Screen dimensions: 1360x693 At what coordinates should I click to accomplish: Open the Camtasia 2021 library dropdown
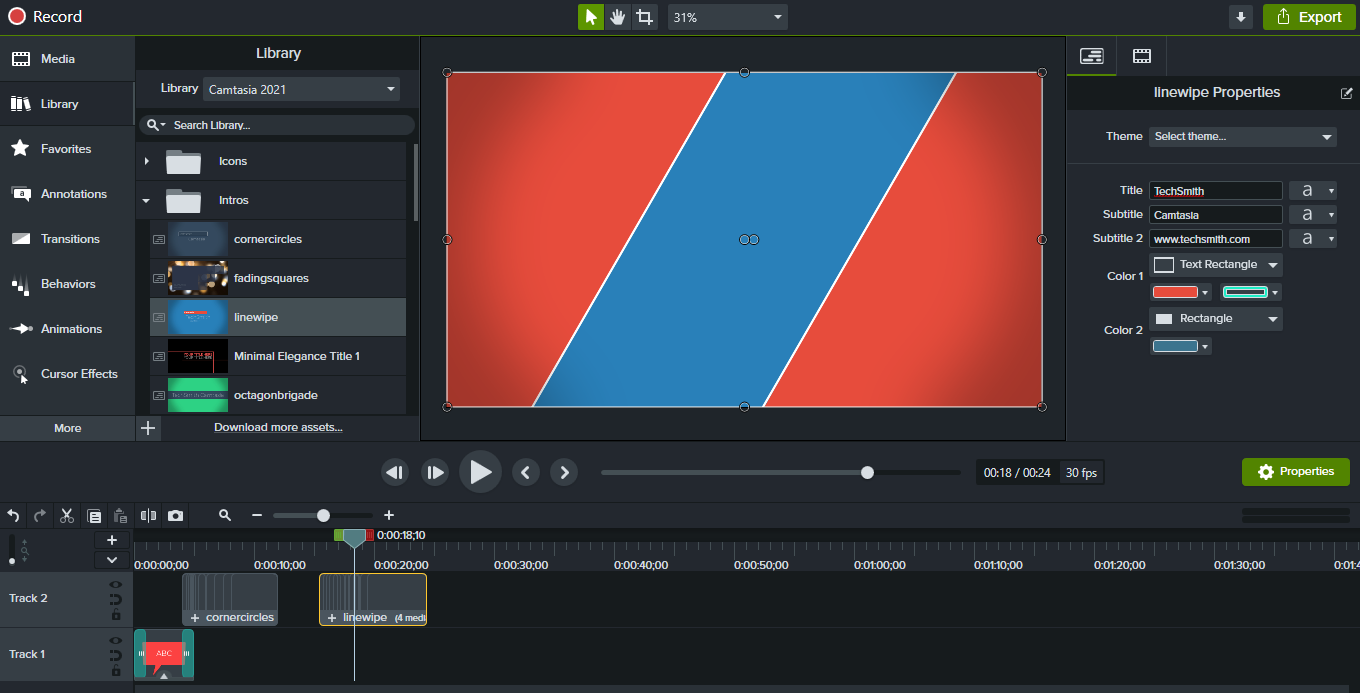pos(301,89)
